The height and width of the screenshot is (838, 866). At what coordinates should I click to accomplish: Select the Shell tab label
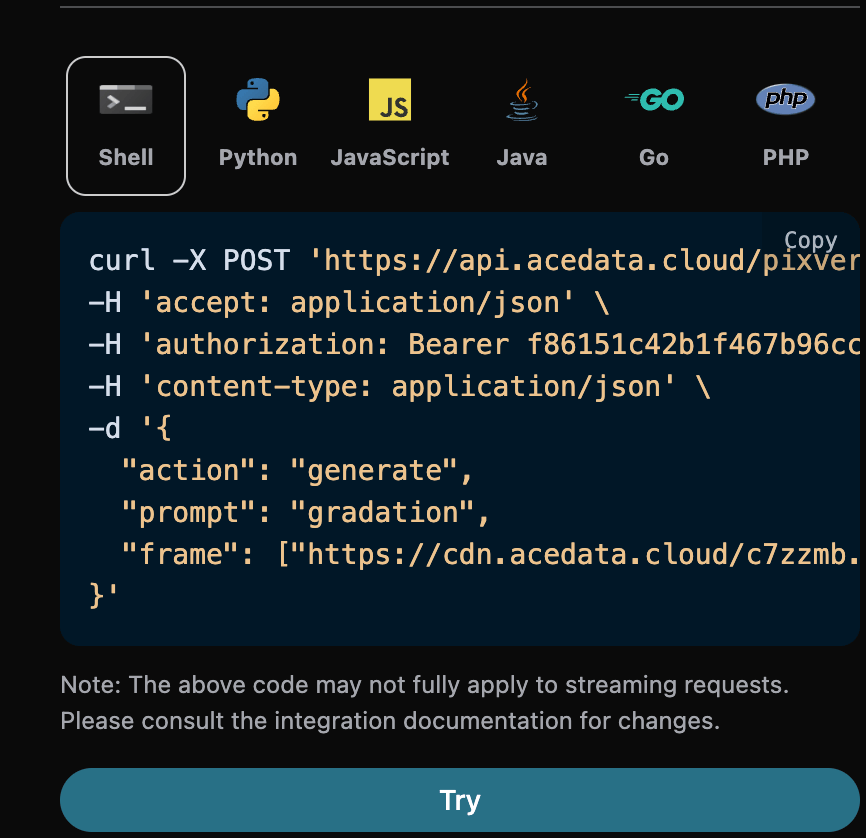click(x=126, y=157)
